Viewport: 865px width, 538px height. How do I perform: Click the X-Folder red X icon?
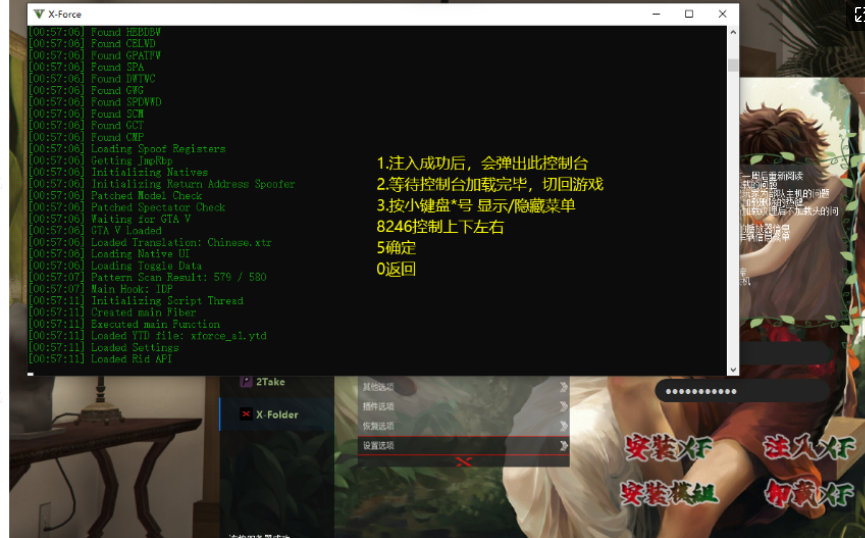pos(246,414)
